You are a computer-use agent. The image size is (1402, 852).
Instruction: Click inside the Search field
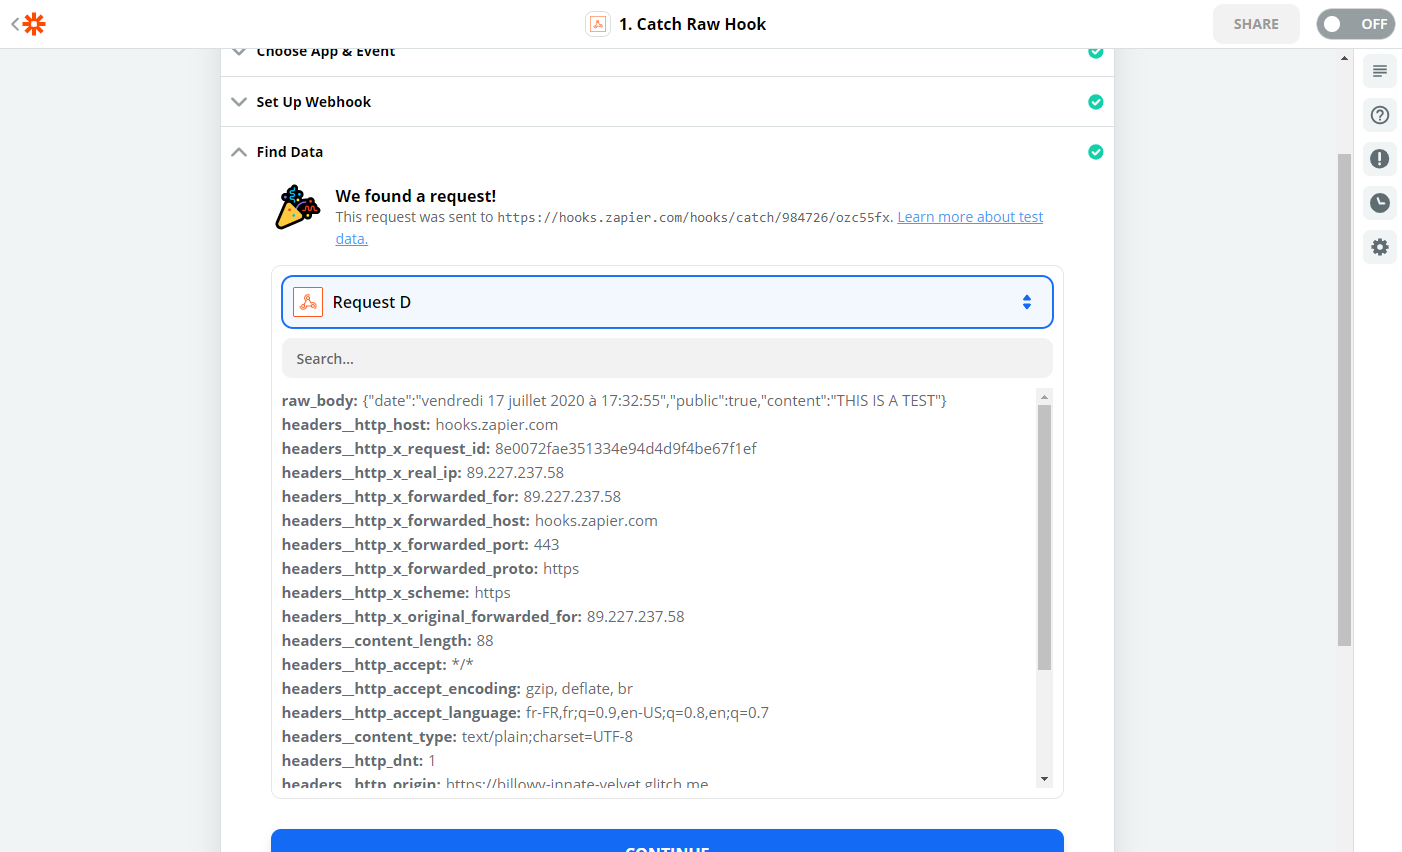tap(667, 357)
